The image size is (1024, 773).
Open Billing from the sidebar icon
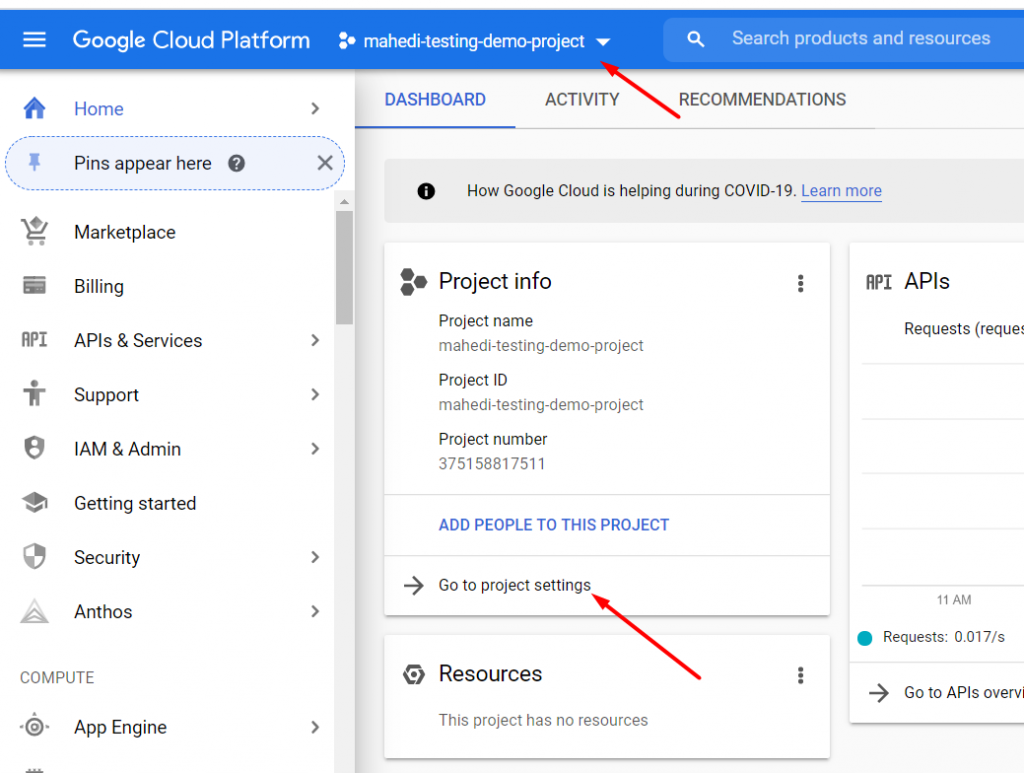click(x=35, y=286)
